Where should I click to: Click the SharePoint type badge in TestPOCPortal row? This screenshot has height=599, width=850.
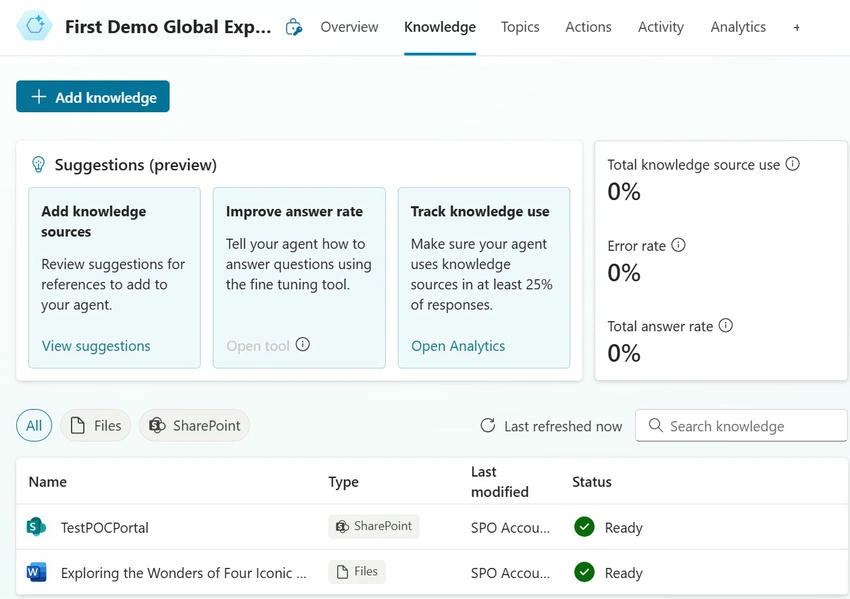coord(374,526)
